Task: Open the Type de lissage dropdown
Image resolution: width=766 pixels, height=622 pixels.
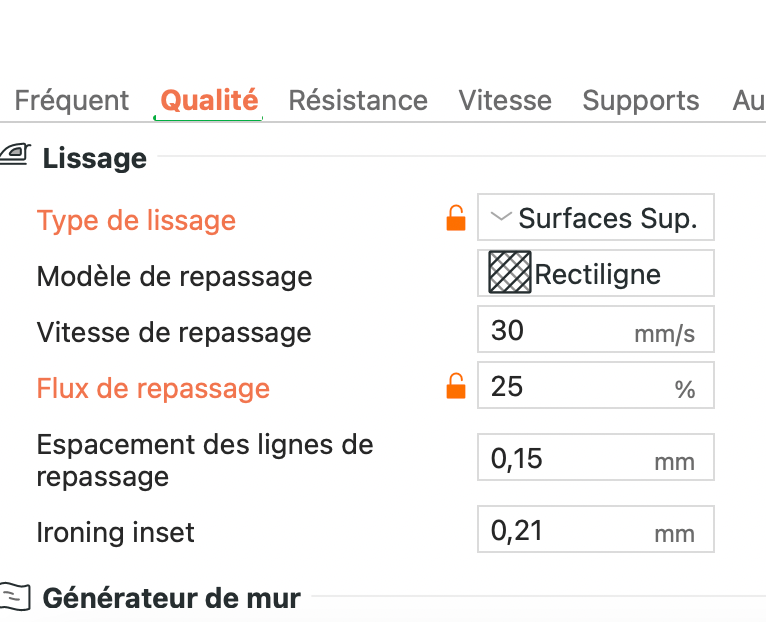Action: (x=596, y=218)
